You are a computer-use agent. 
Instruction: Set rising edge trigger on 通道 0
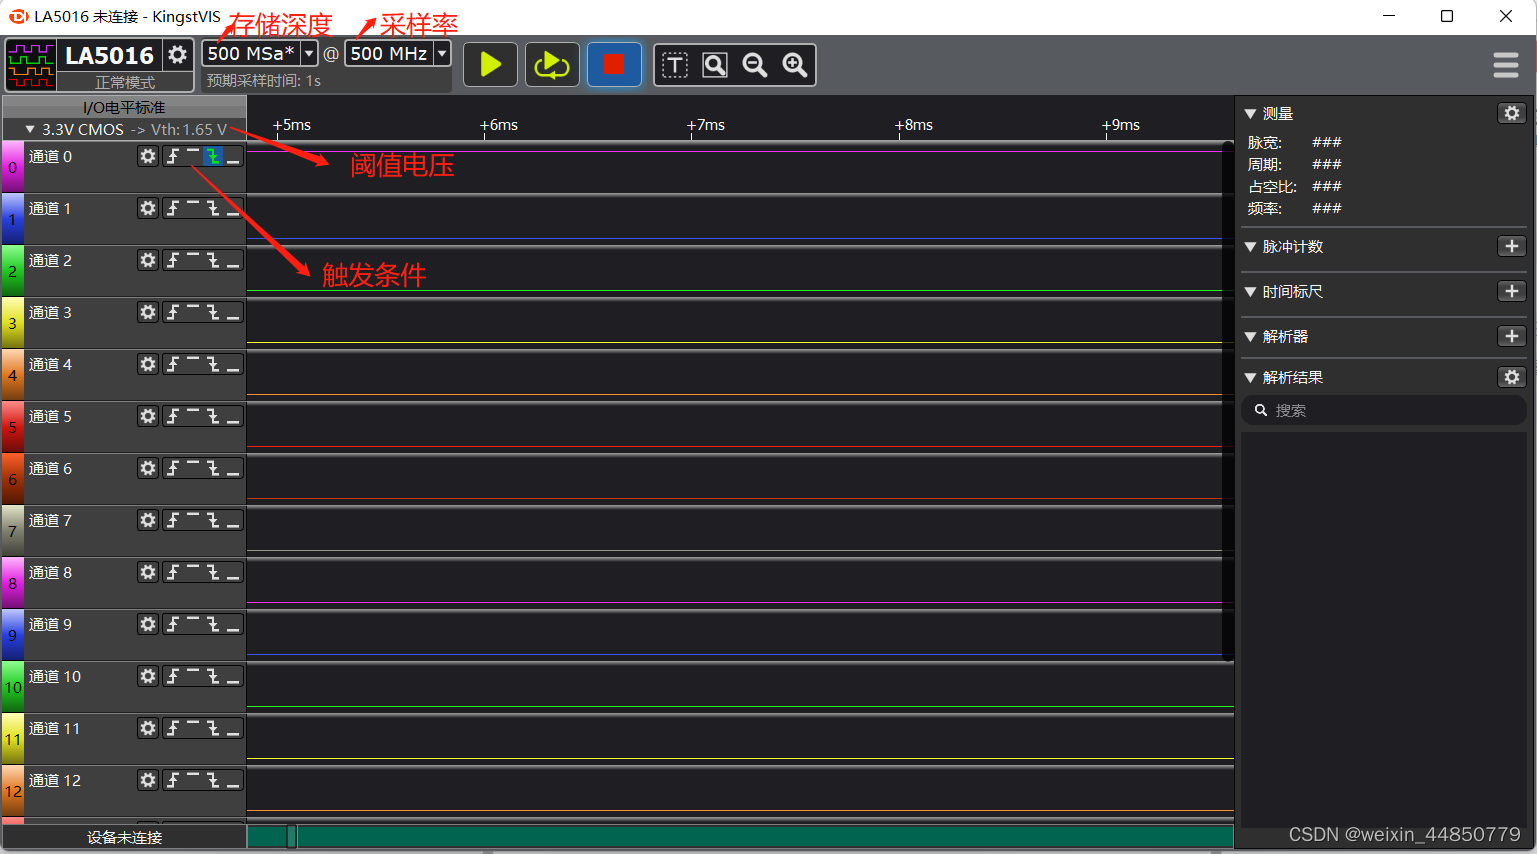173,156
